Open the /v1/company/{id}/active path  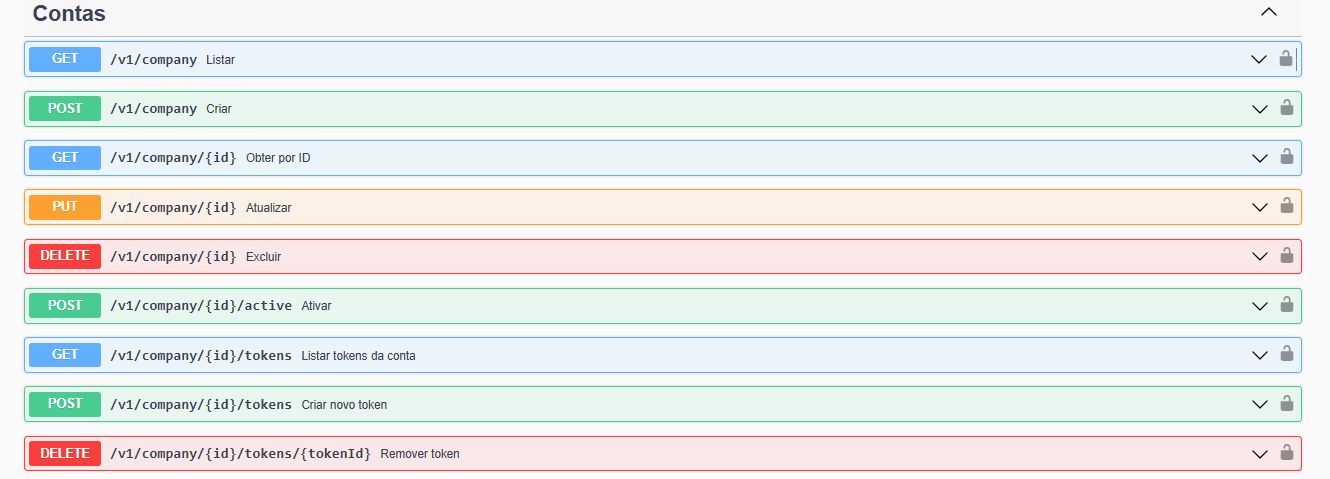[x=201, y=305]
